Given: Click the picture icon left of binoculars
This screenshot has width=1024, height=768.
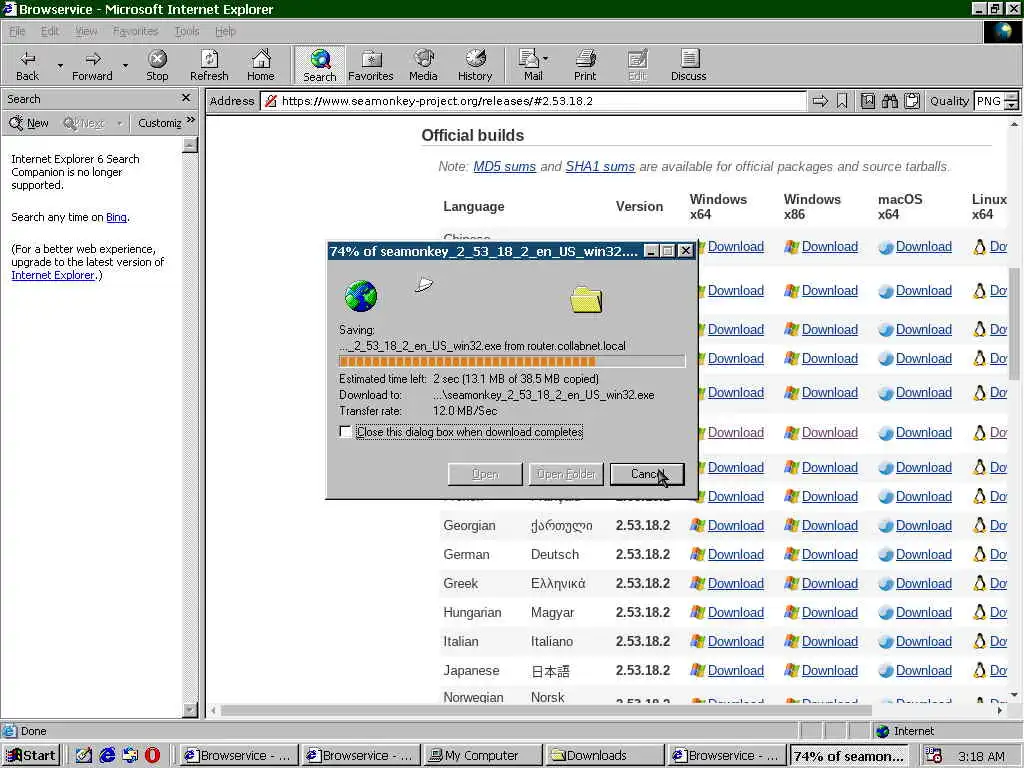Looking at the screenshot, I should (867, 101).
